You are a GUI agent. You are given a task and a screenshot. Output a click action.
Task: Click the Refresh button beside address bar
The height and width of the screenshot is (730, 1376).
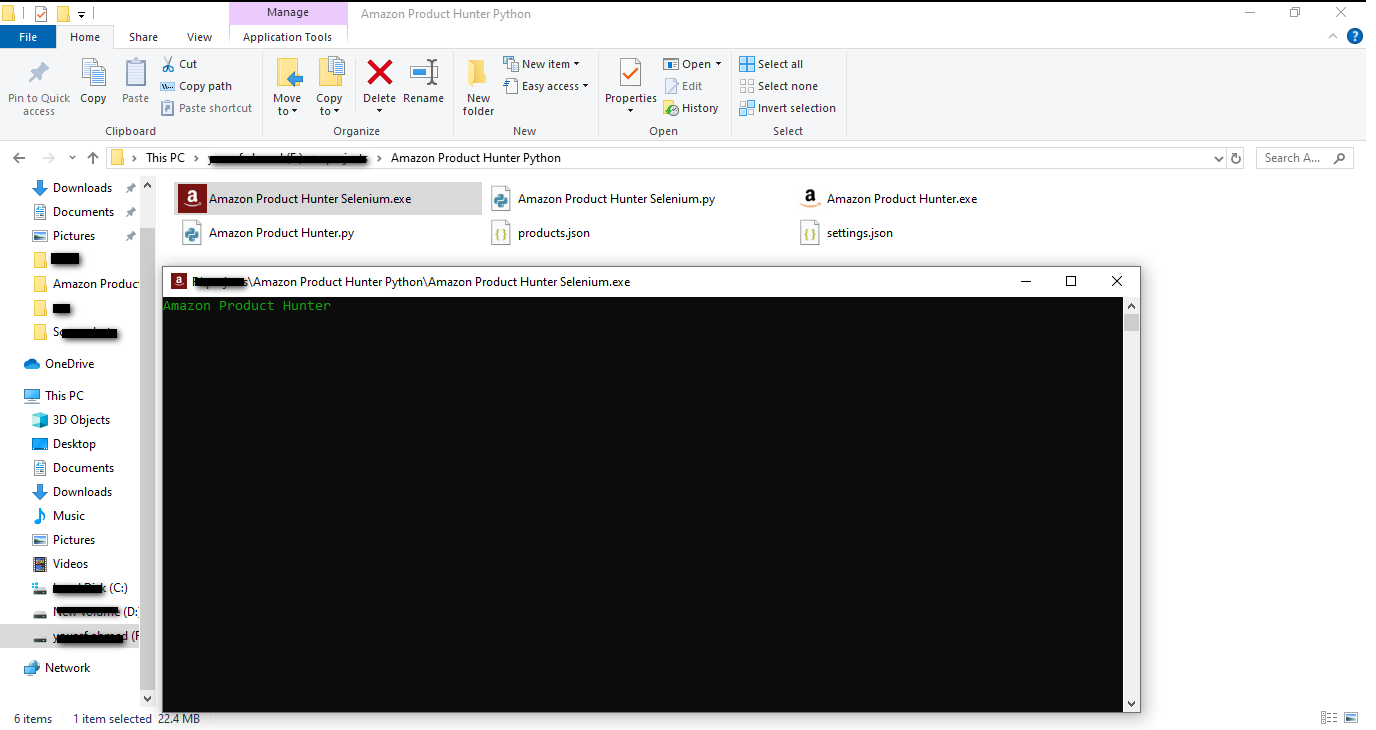click(x=1236, y=158)
